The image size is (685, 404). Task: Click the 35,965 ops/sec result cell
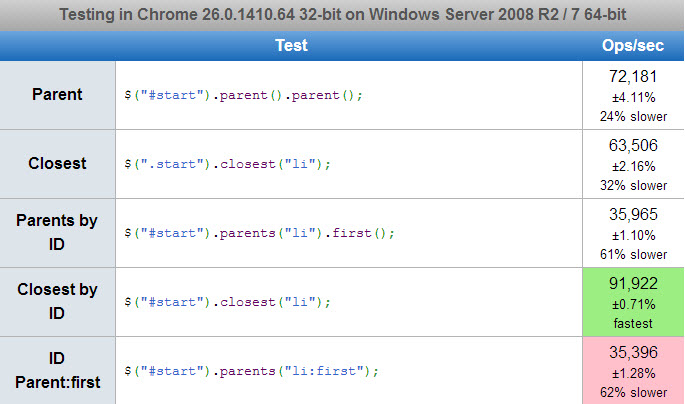[633, 233]
